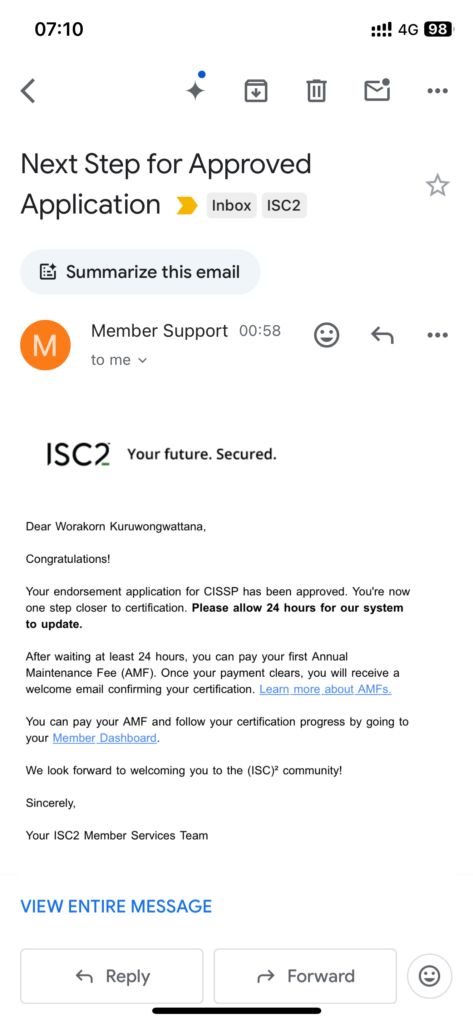The image size is (473, 1024).
Task: Open top toolbar three-dot menu
Action: pyautogui.click(x=438, y=91)
